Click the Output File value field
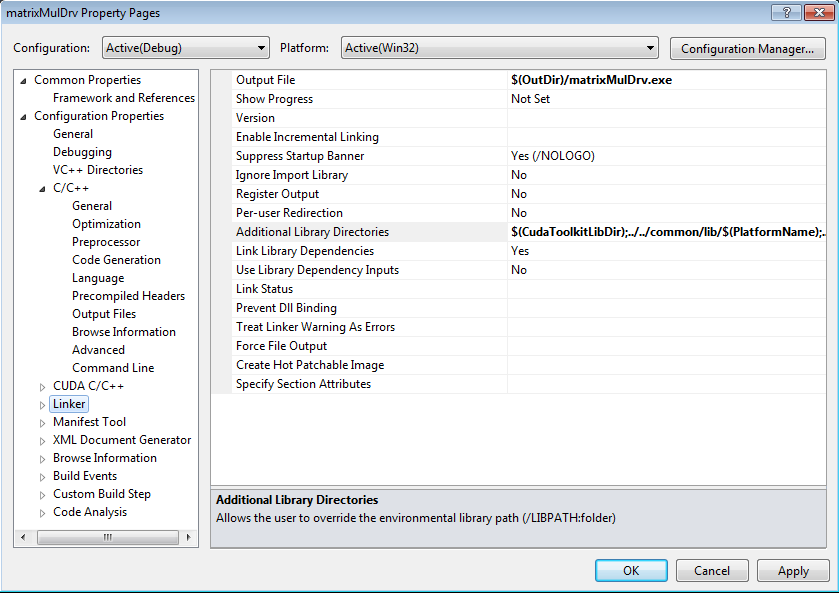 coord(667,80)
